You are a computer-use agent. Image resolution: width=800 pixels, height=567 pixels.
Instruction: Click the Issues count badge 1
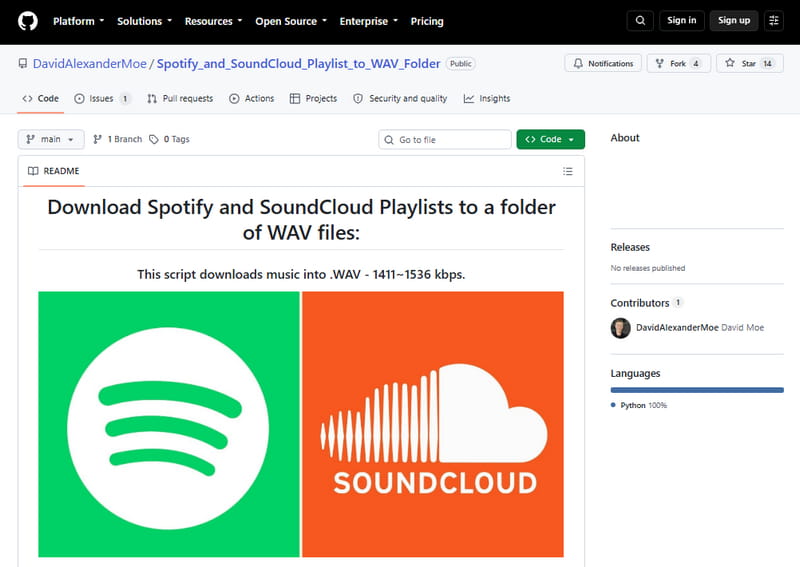(125, 98)
